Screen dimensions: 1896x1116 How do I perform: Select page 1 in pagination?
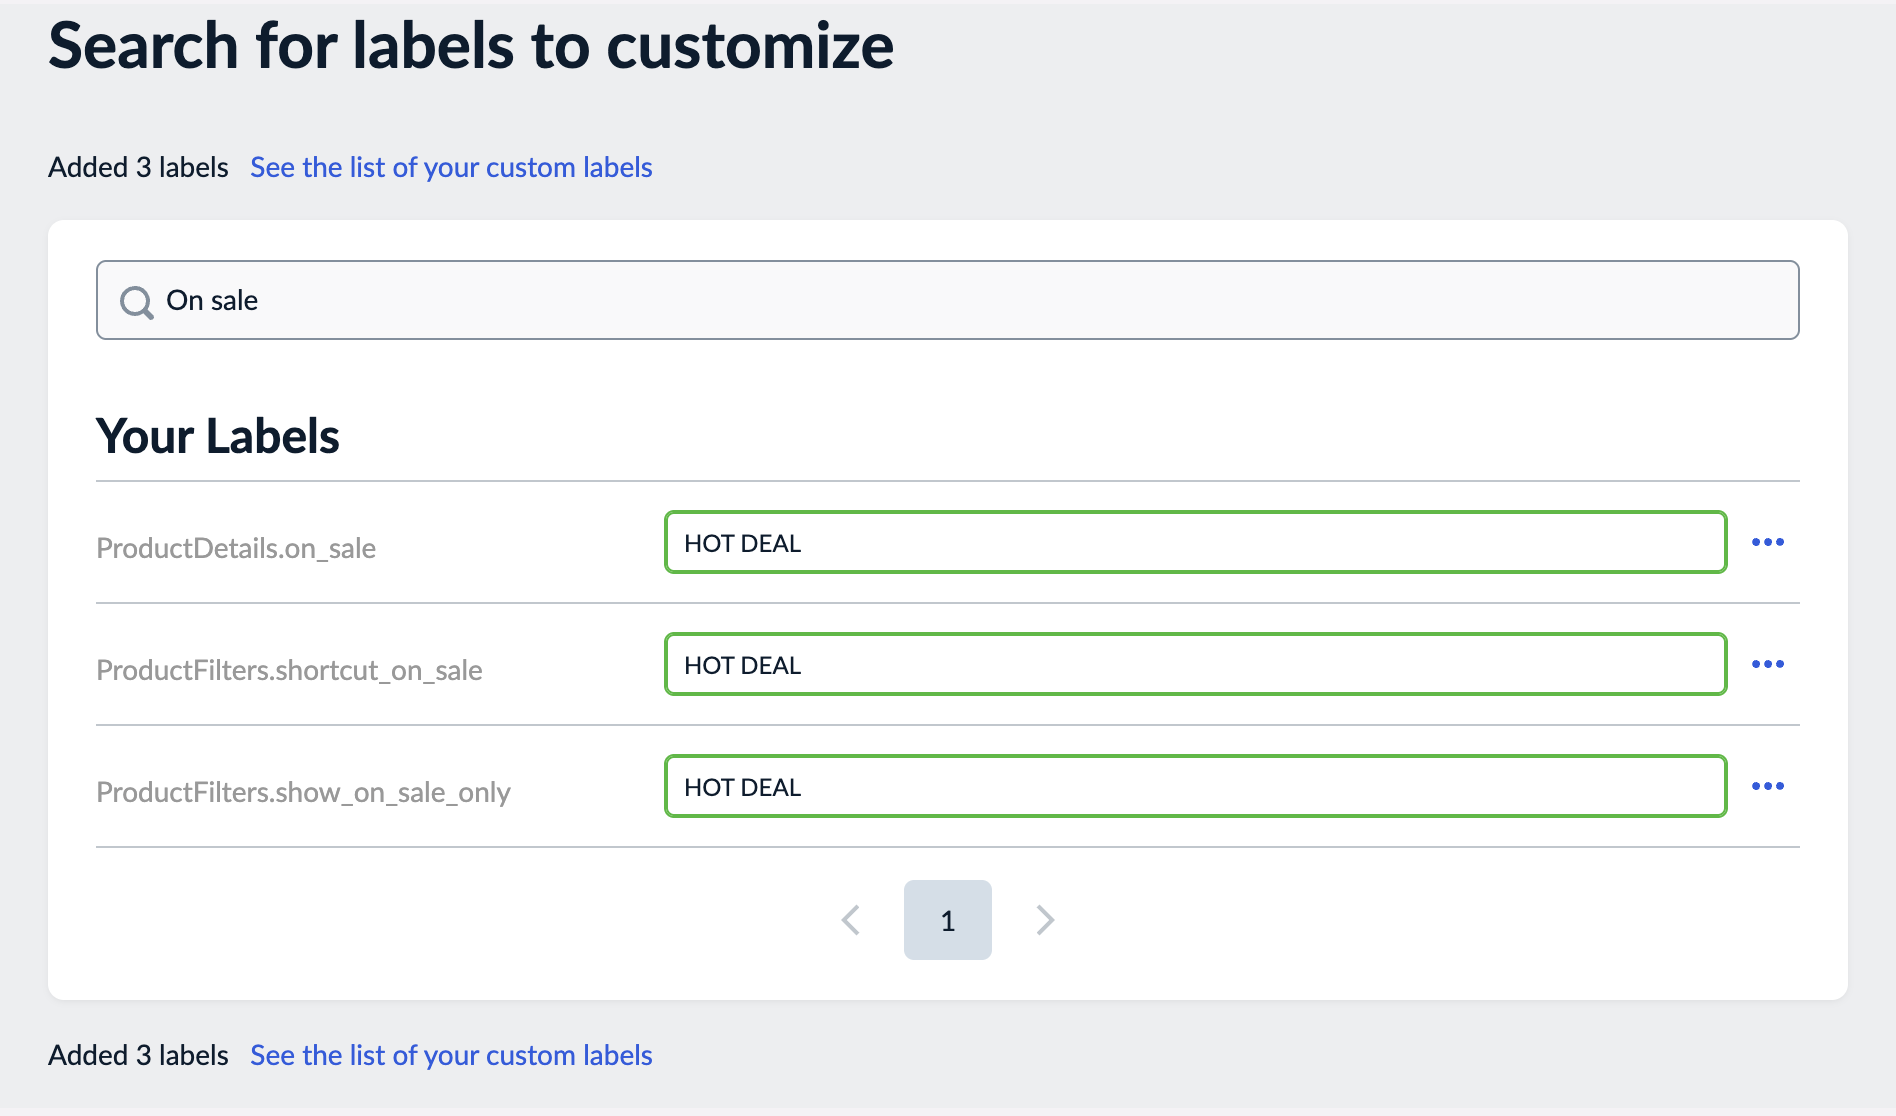pos(948,920)
